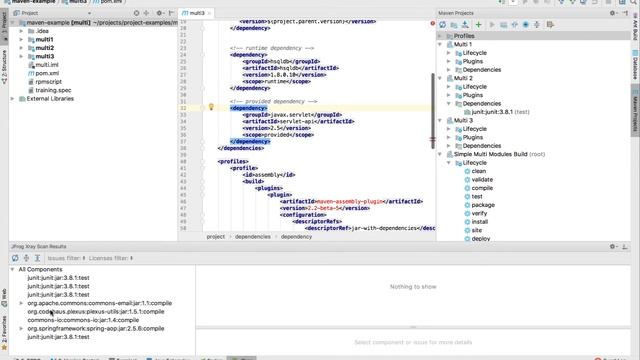Viewport: 640px width, 360px height.
Task: Select commons-io:commons-io:jar:1.4 component
Action: click(x=83, y=320)
